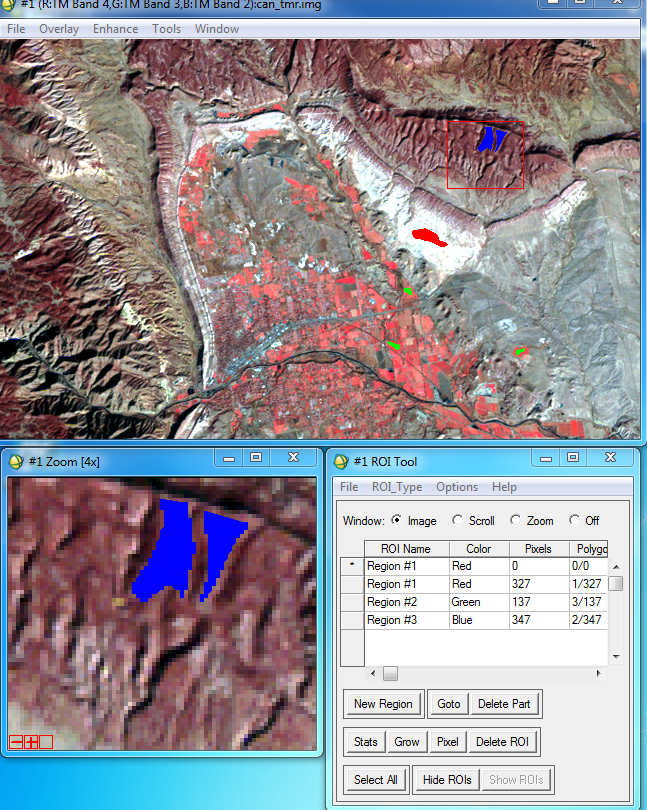Image resolution: width=647 pixels, height=810 pixels.
Task: Click the Pixel button
Action: (448, 742)
